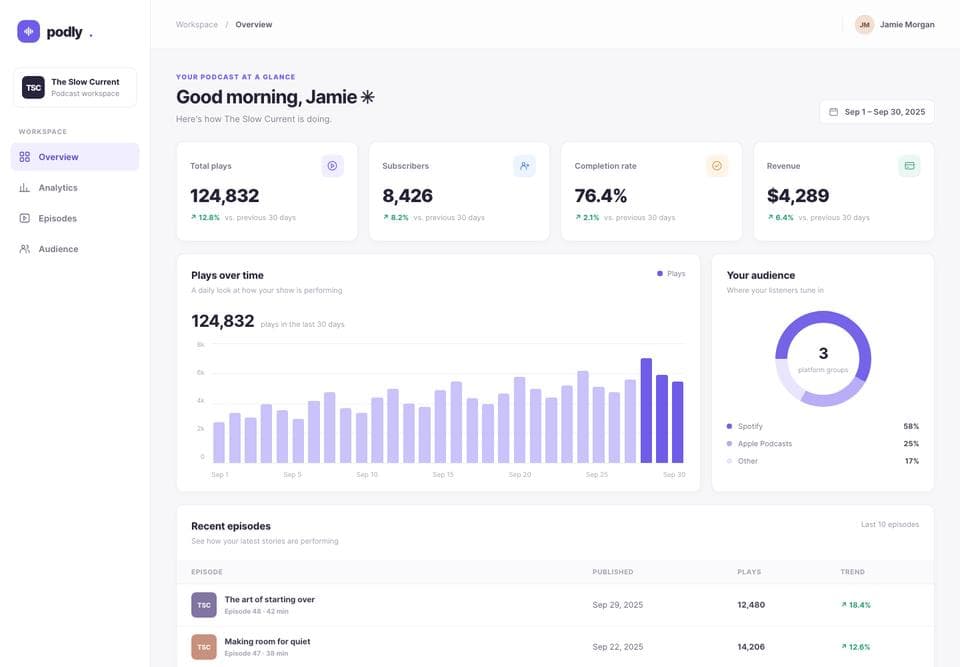The image size is (960, 667).
Task: Open Analytics in the sidebar
Action: pyautogui.click(x=75, y=187)
